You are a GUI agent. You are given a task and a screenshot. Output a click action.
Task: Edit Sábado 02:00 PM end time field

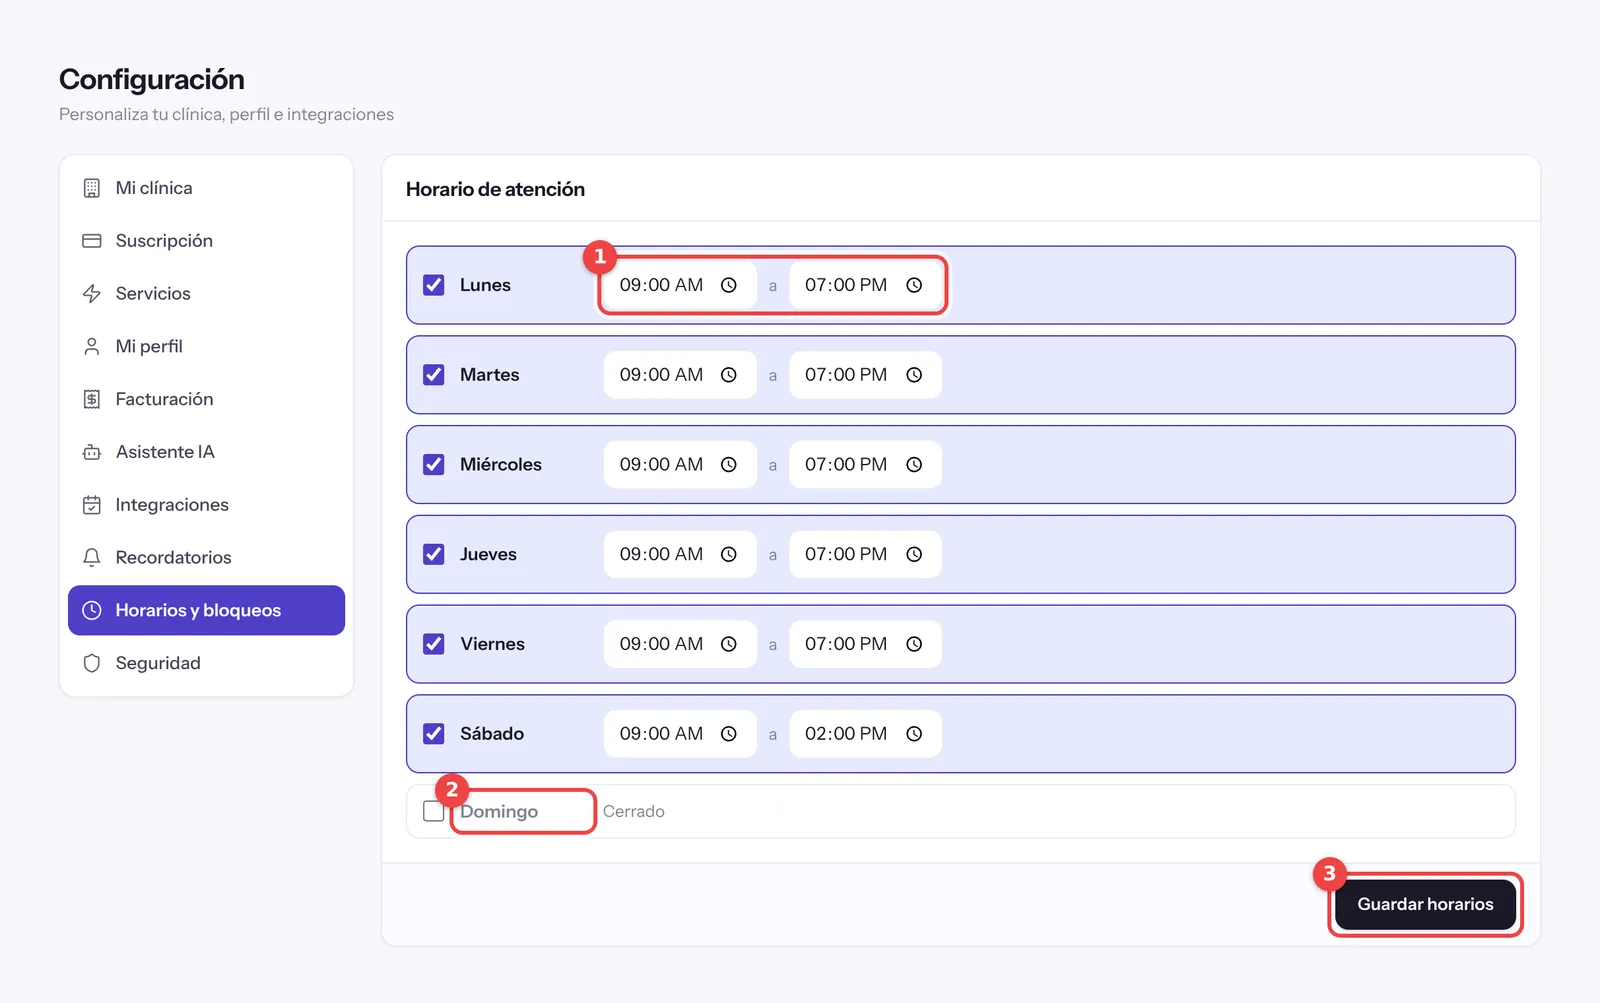tap(865, 734)
